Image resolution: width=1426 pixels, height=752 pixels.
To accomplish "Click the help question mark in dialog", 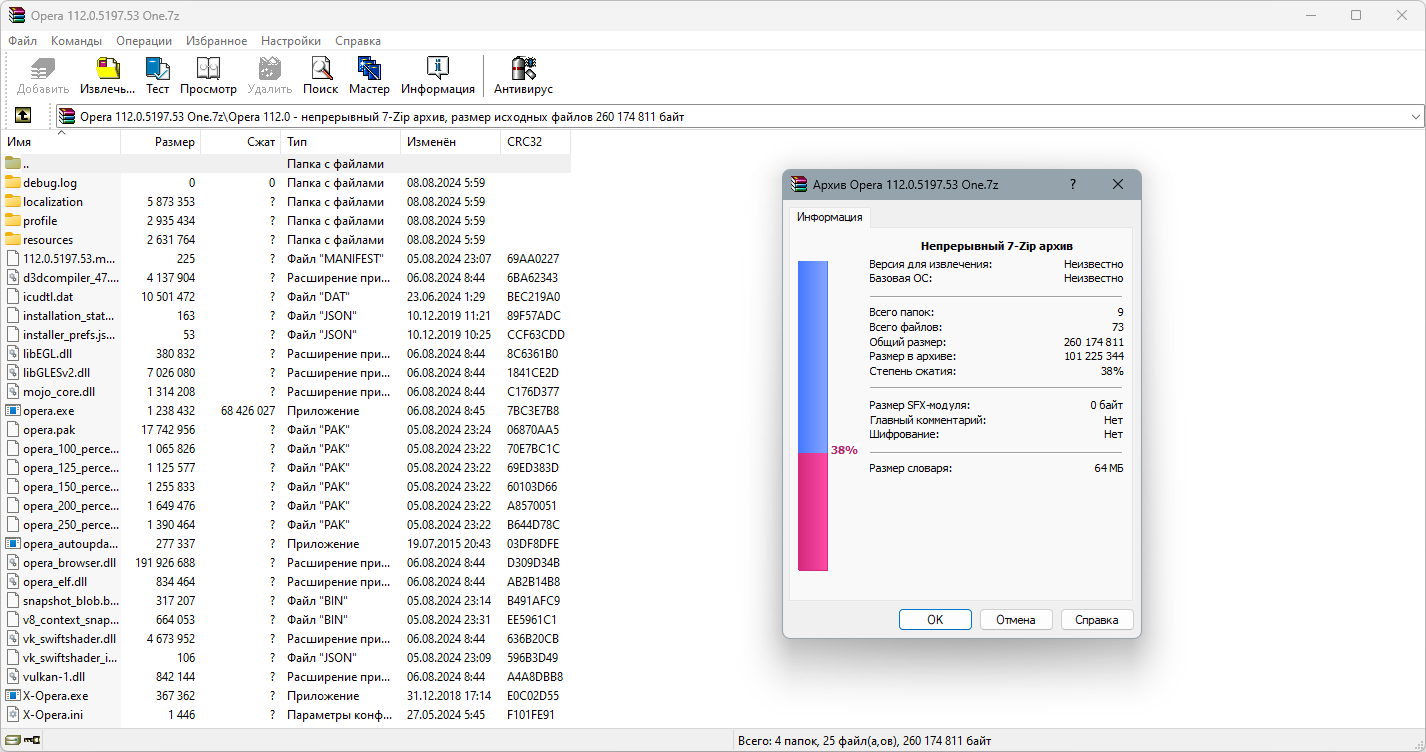I will (1073, 184).
